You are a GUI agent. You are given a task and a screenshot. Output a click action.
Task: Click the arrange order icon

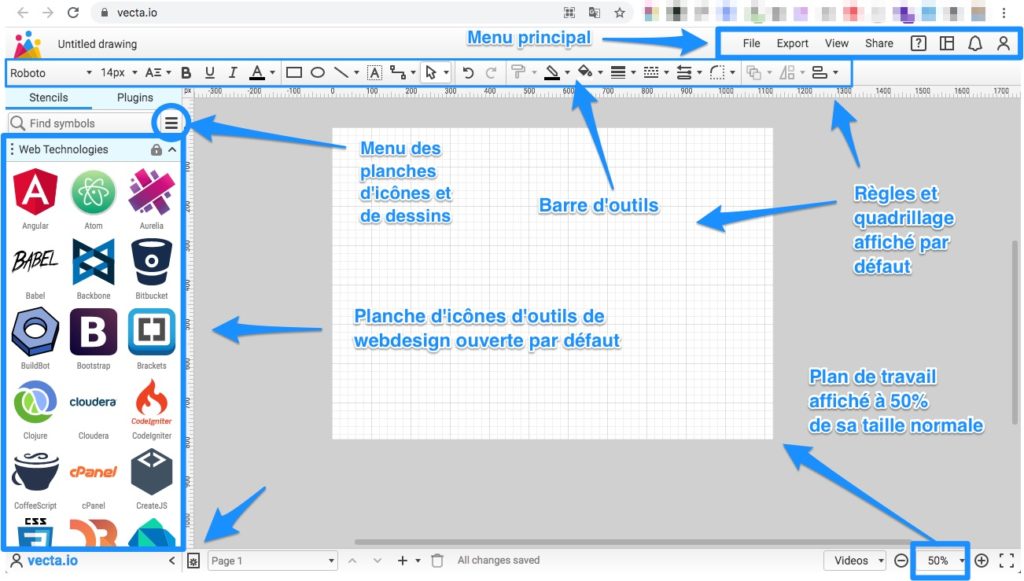coord(754,72)
